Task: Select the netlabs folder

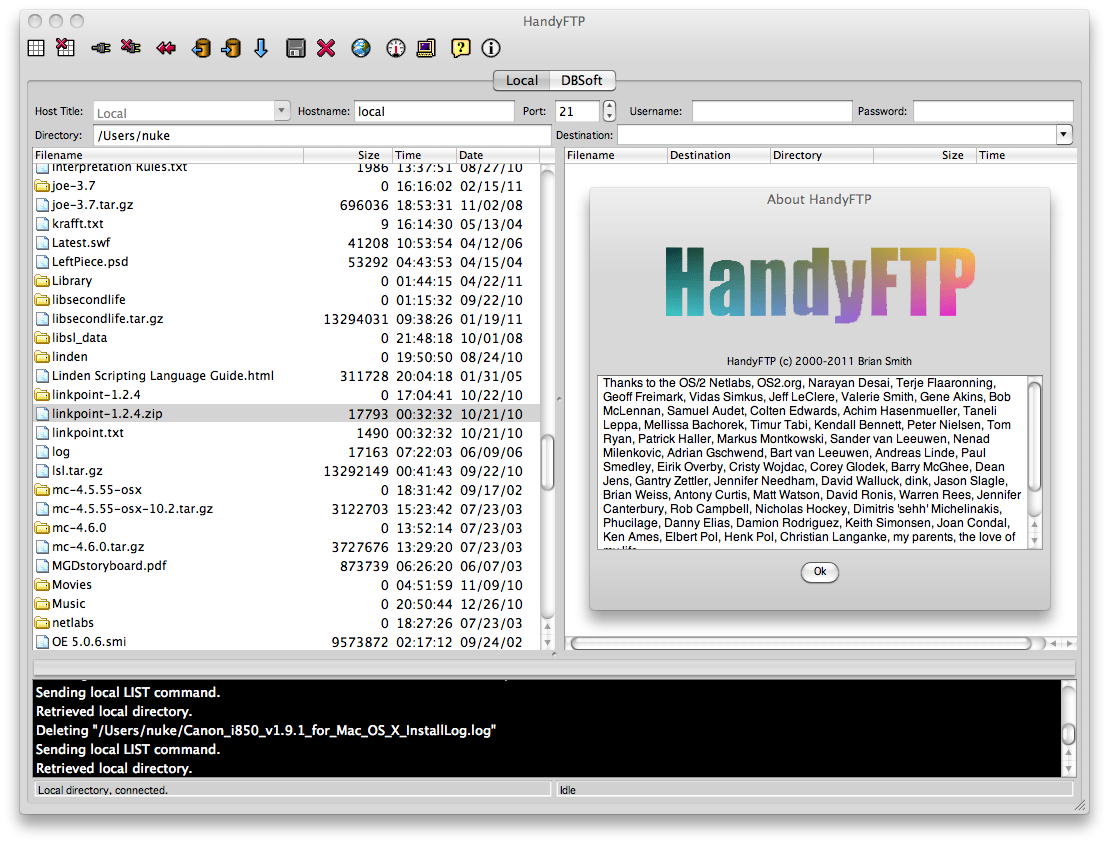Action: [x=73, y=623]
